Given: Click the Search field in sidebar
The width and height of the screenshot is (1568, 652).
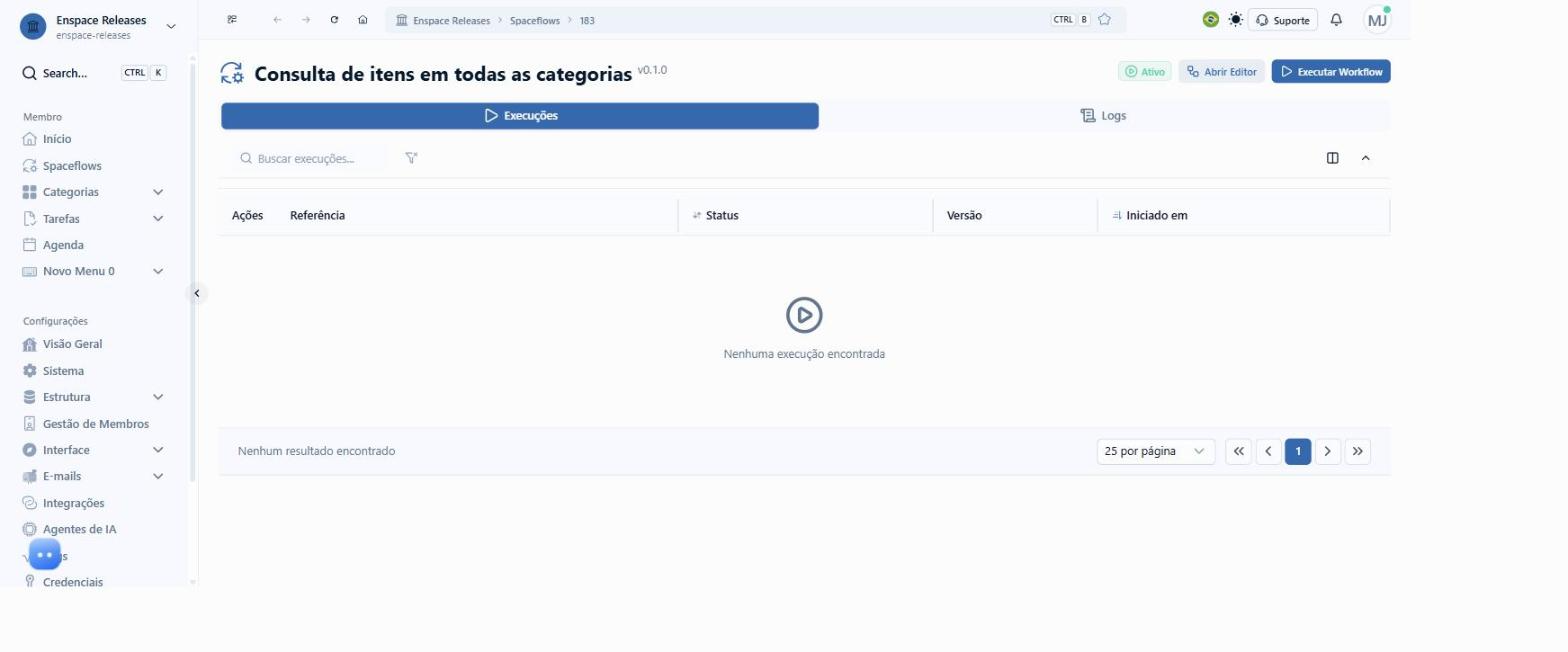Looking at the screenshot, I should point(94,73).
